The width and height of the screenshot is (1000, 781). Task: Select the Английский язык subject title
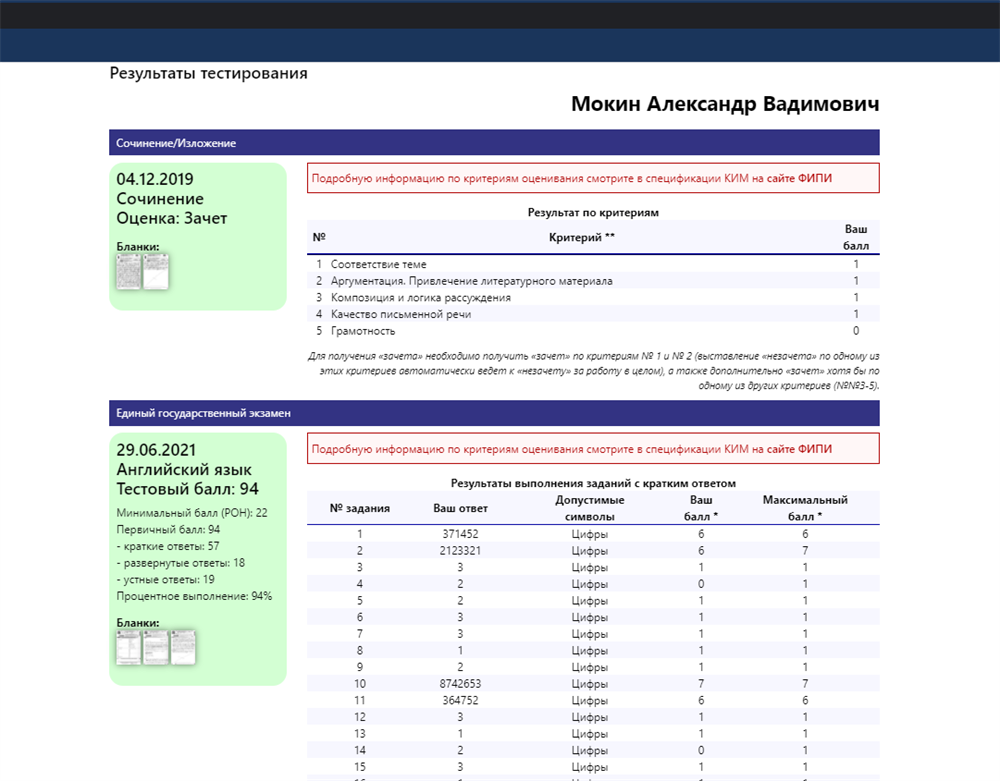(184, 470)
